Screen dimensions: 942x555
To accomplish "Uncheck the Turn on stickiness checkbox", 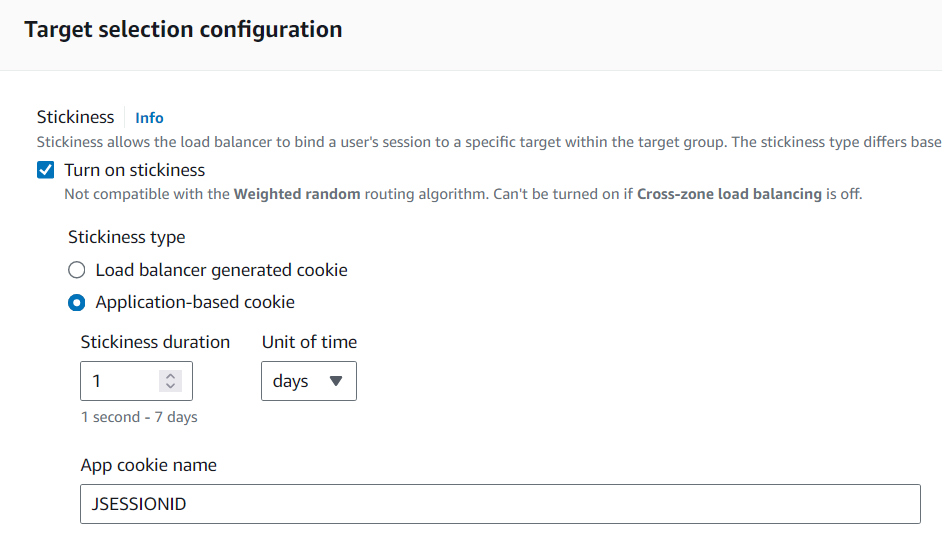I will (45, 170).
